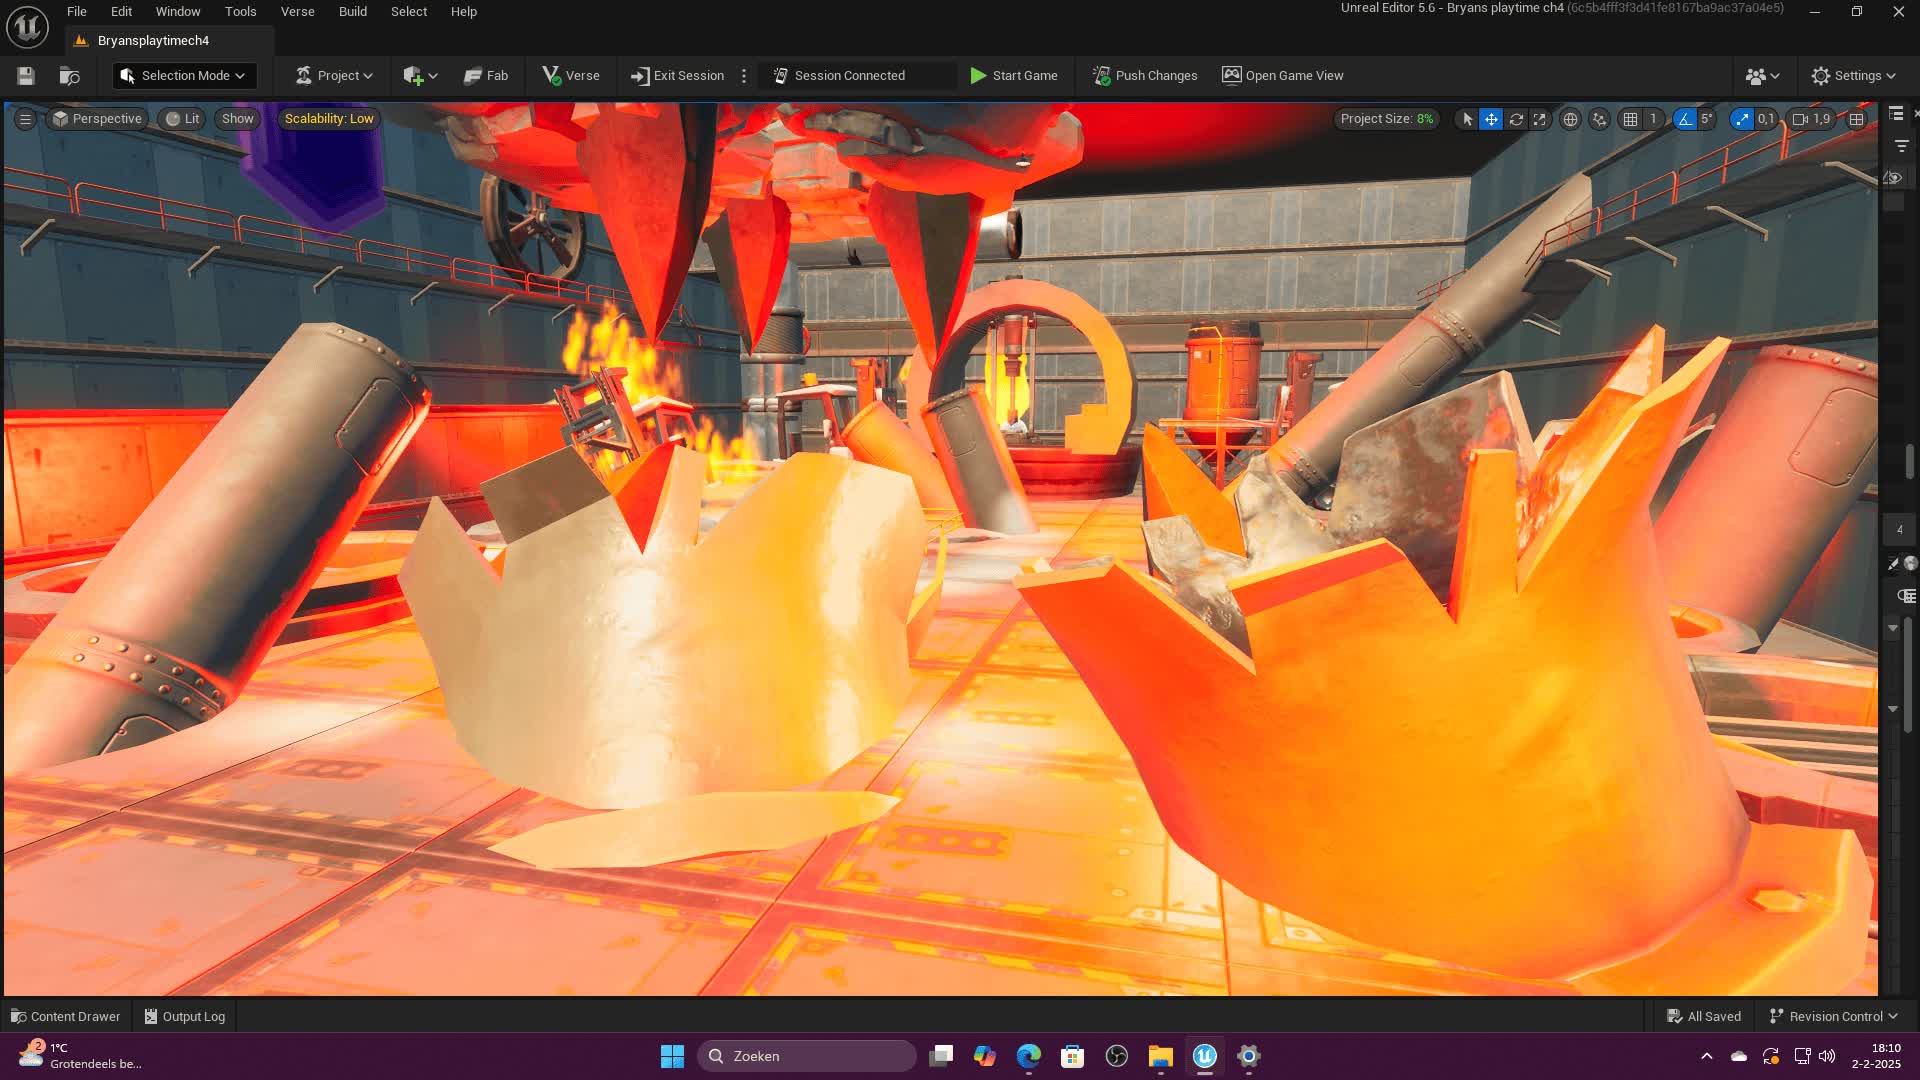1920x1080 pixels.
Task: Select the scale gizmo tool
Action: [x=1540, y=119]
